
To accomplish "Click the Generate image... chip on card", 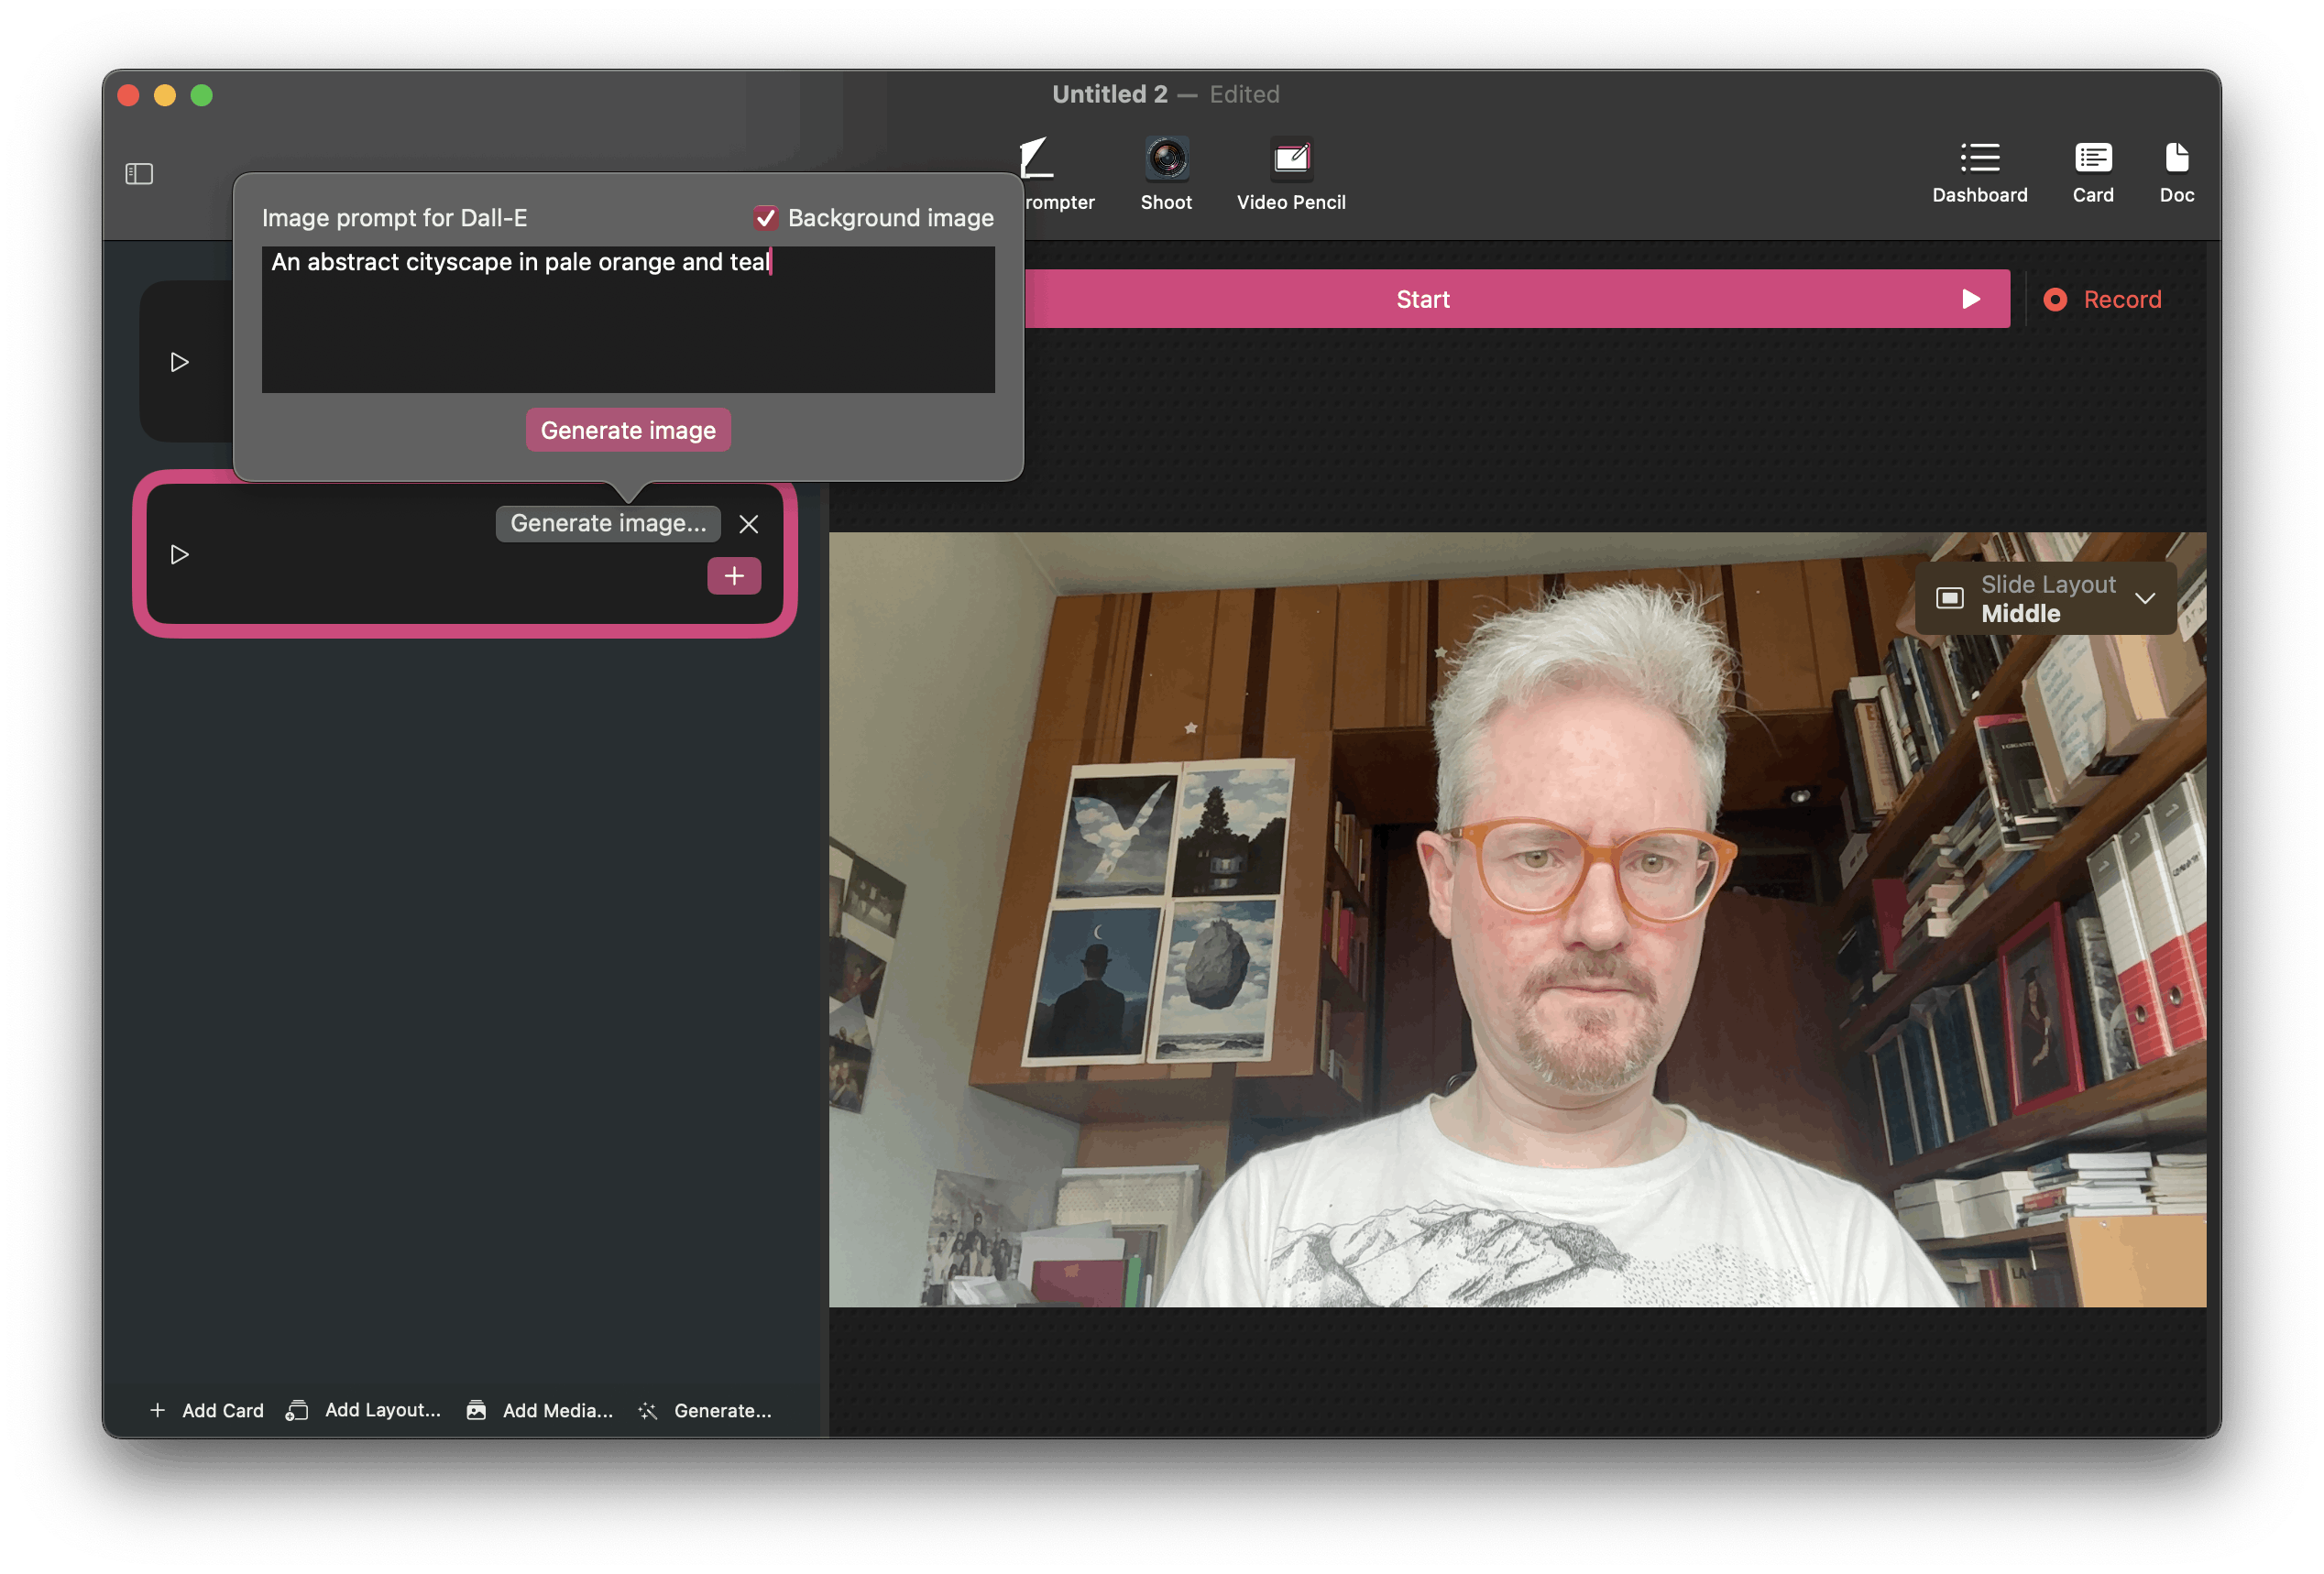I will click(607, 523).
